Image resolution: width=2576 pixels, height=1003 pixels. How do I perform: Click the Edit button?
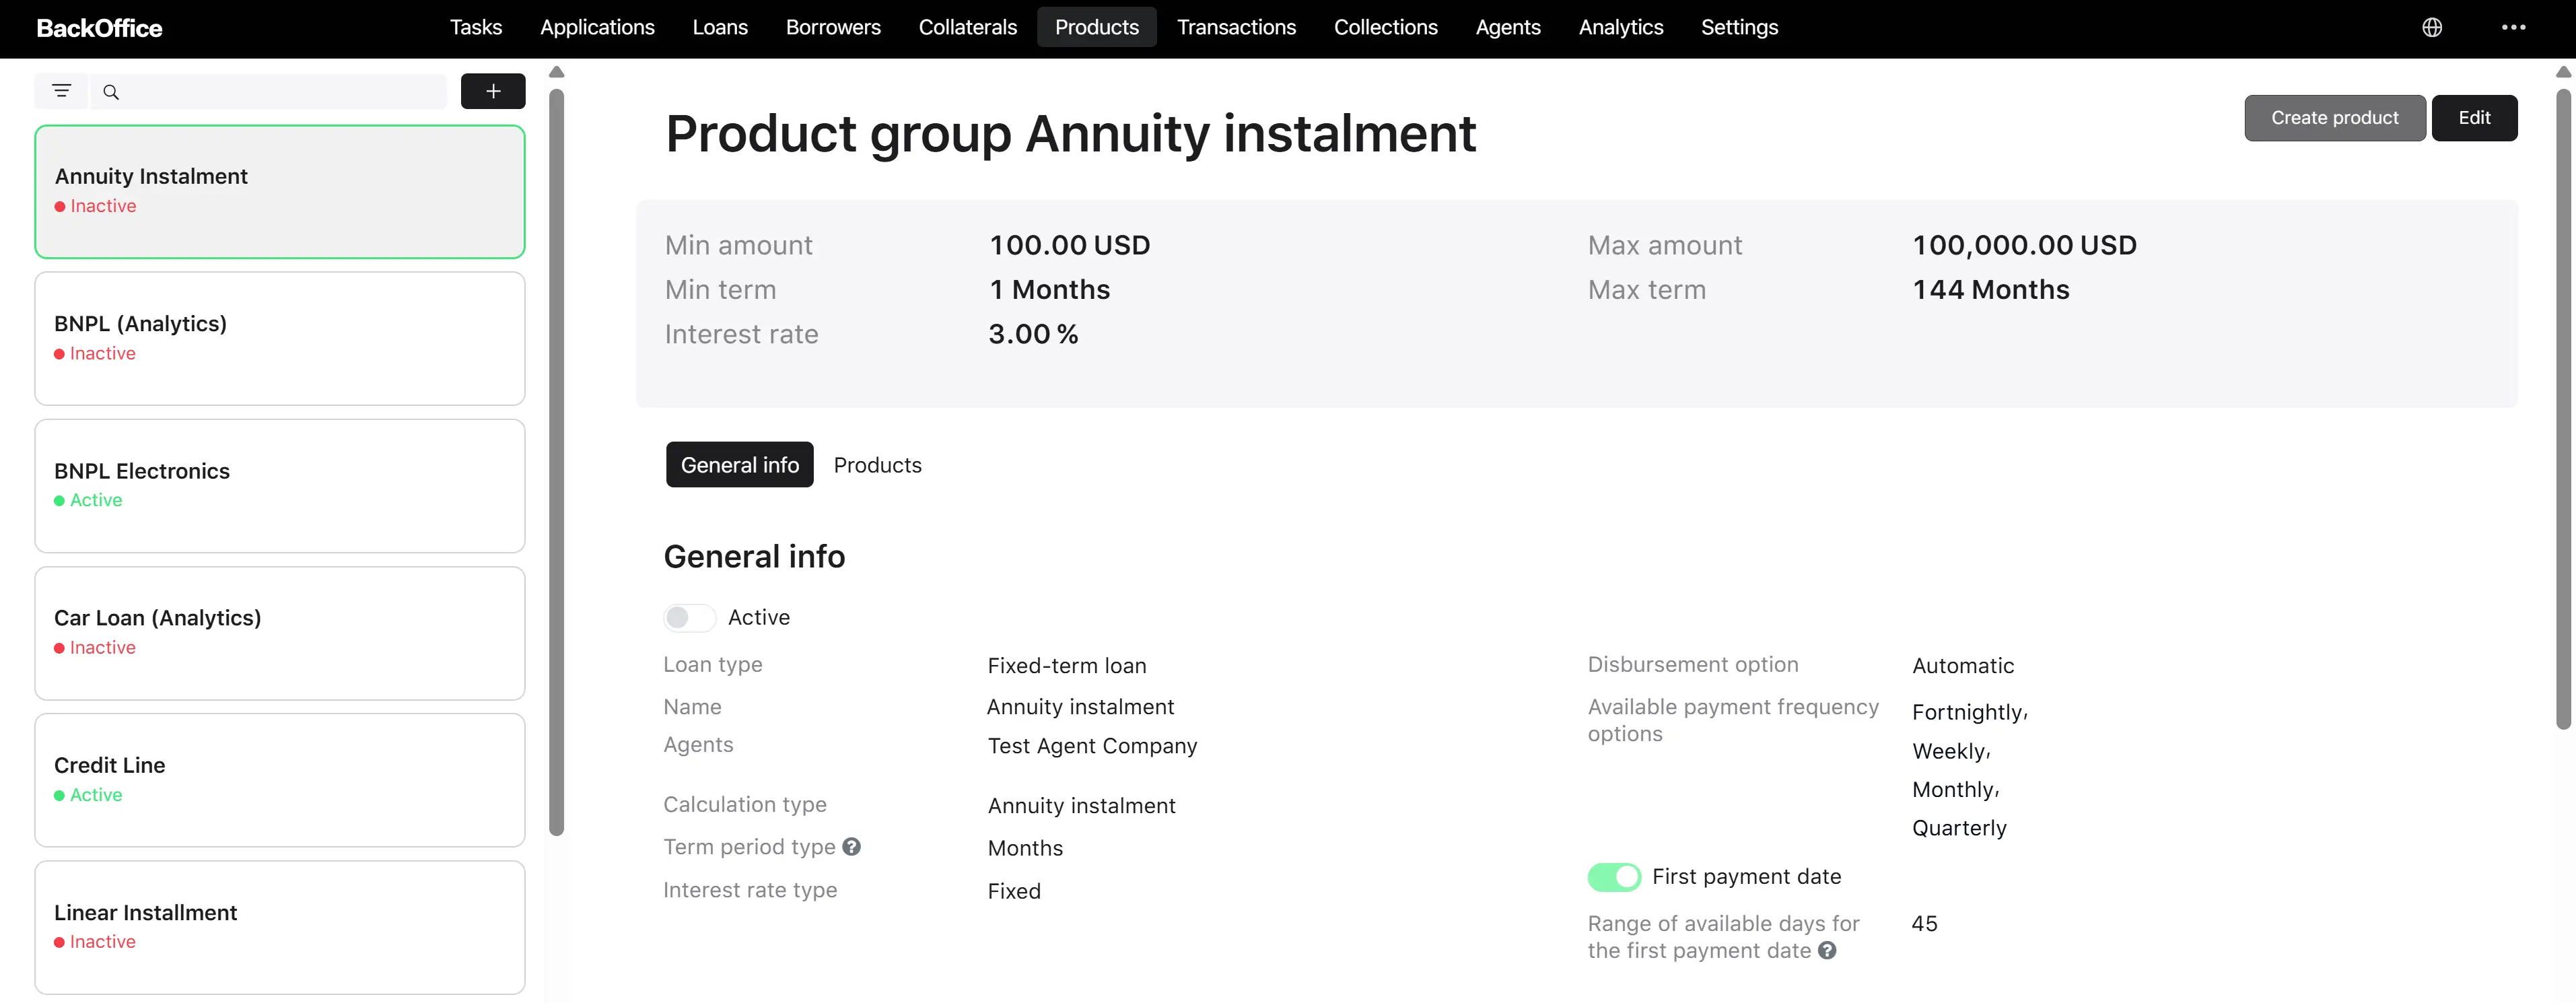pyautogui.click(x=2474, y=118)
